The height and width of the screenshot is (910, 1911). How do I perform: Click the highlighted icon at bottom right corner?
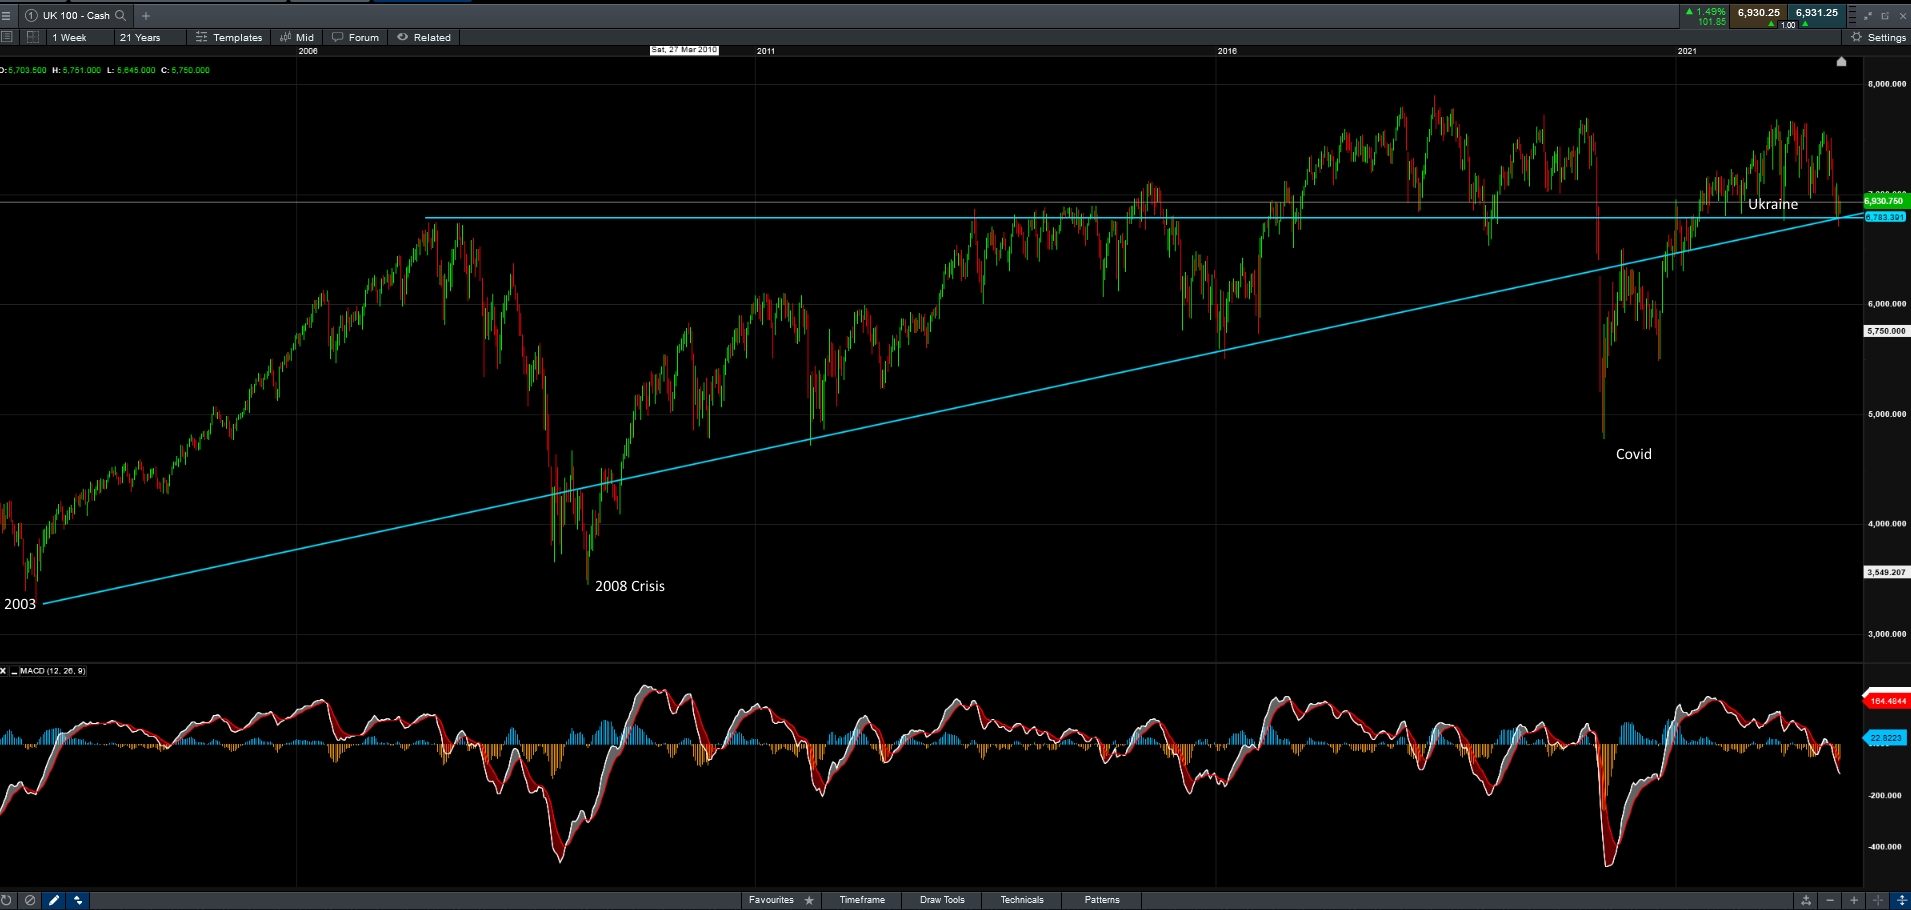(x=1902, y=900)
